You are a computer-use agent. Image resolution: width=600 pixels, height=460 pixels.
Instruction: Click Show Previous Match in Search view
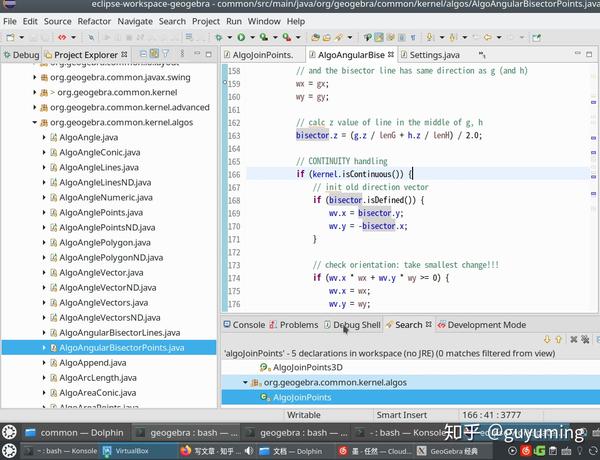(559, 339)
